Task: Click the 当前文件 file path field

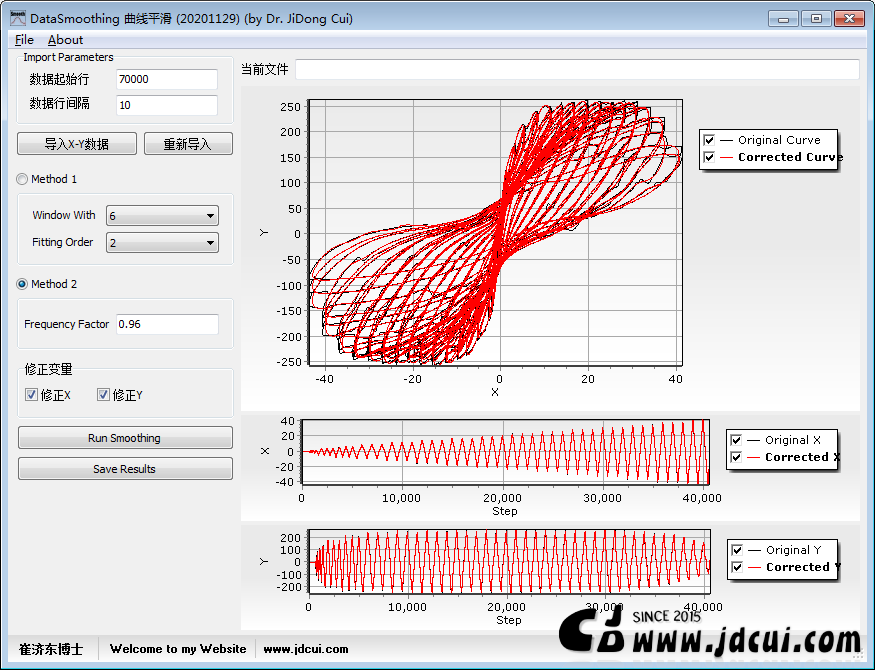Action: pyautogui.click(x=577, y=69)
